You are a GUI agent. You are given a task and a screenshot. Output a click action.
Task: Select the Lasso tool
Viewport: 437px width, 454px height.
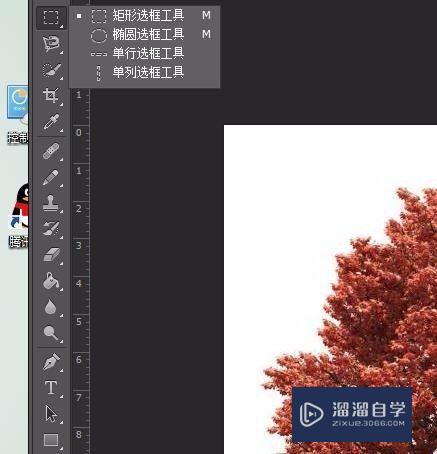51,44
